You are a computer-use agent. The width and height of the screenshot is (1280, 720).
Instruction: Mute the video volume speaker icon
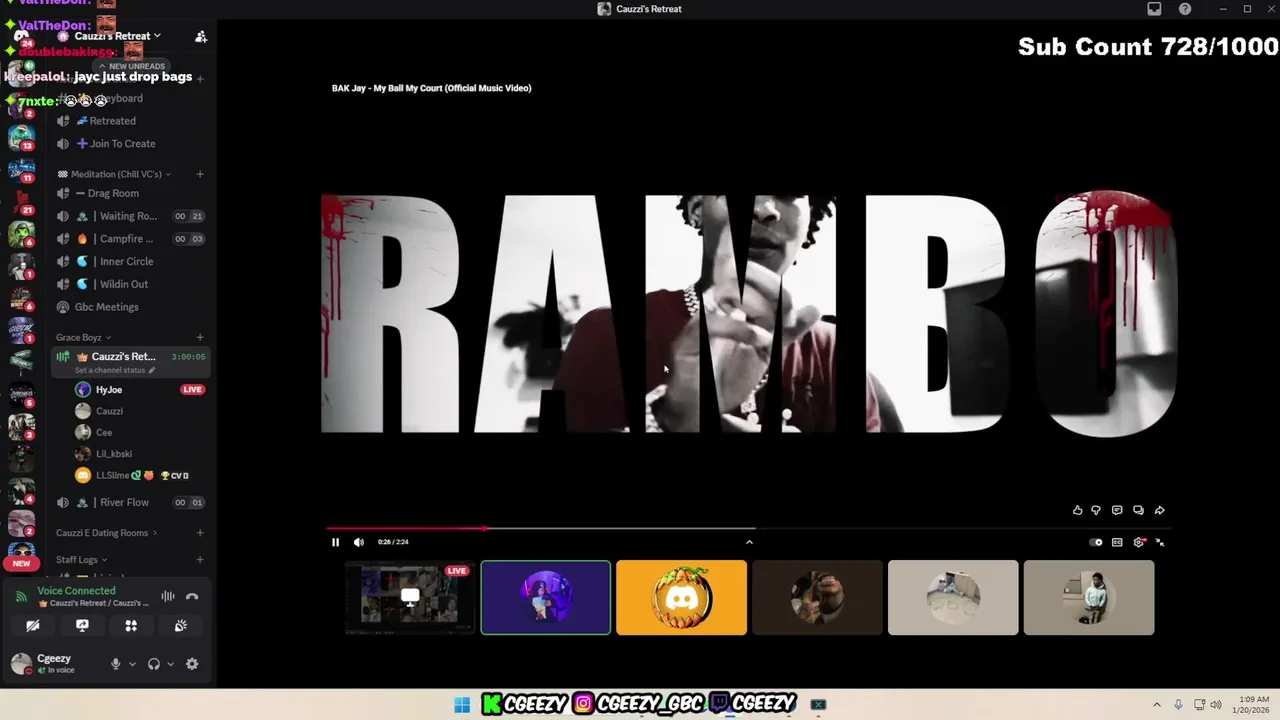[359, 542]
